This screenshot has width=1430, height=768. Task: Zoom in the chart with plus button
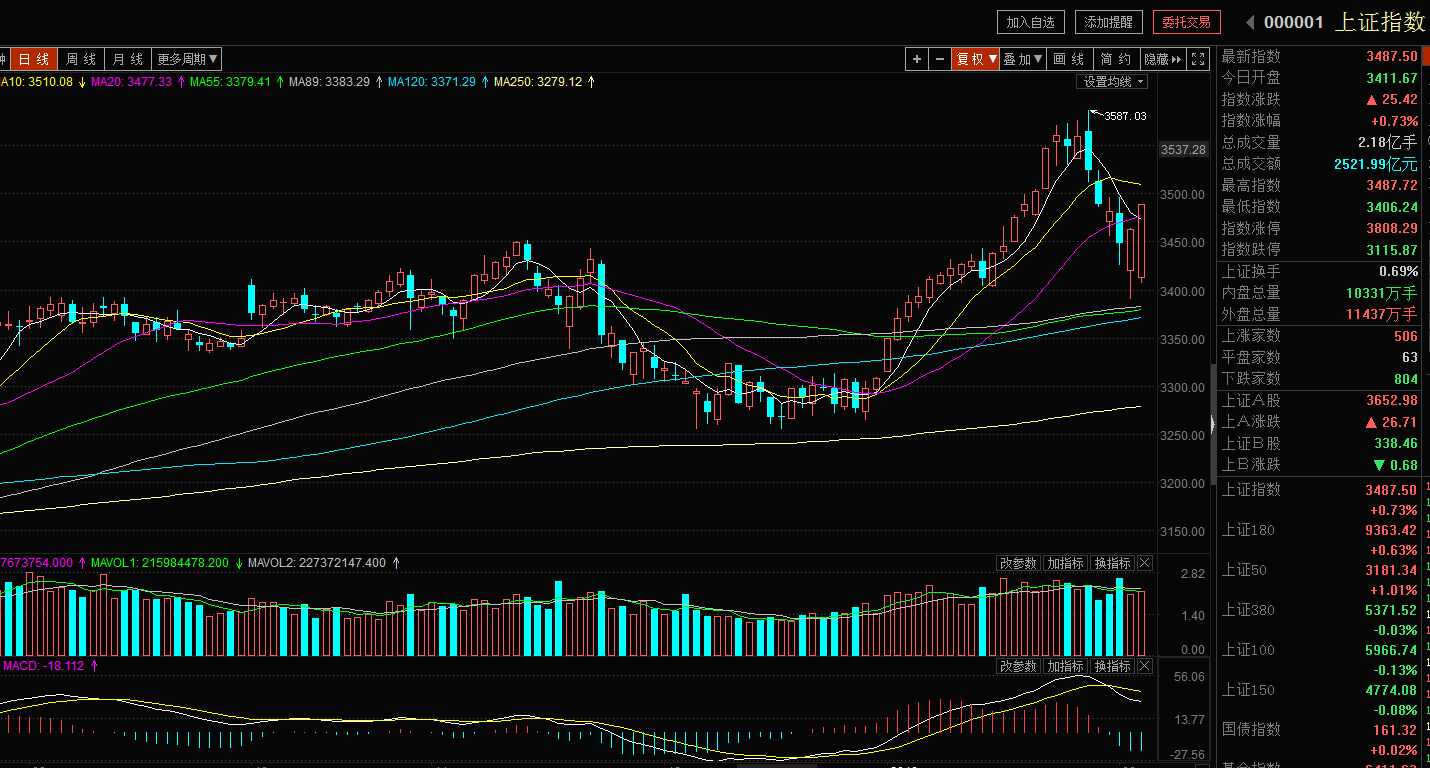click(x=917, y=59)
